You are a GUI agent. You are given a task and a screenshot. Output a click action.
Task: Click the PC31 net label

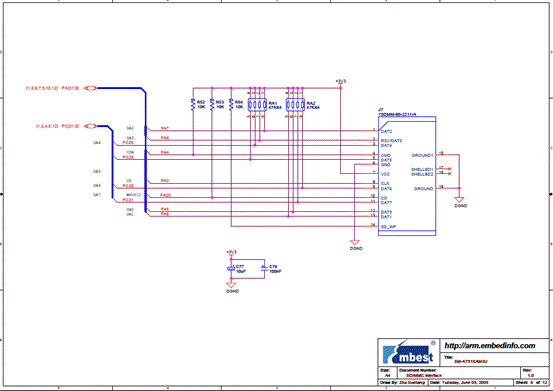click(128, 200)
